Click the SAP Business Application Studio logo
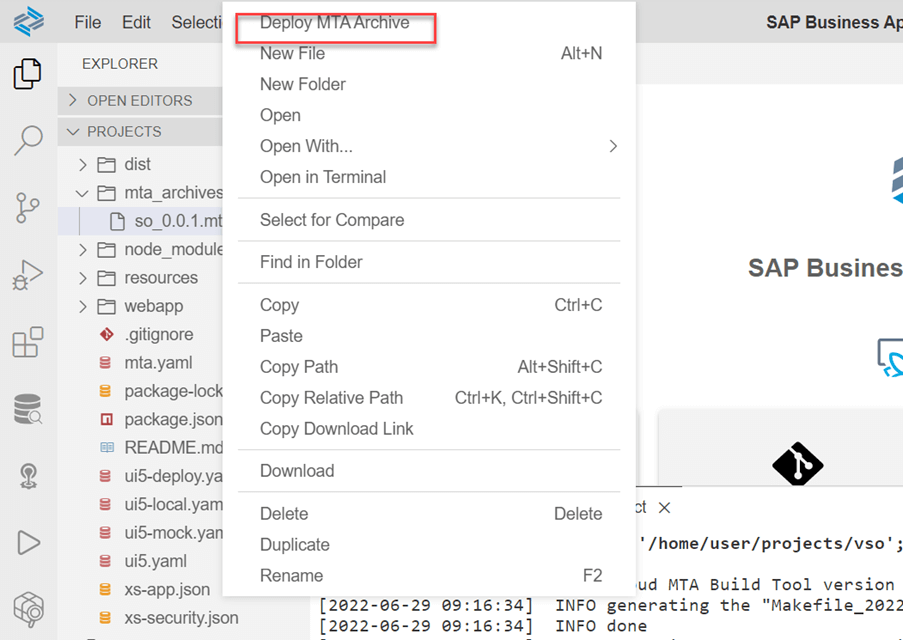 coord(29,22)
